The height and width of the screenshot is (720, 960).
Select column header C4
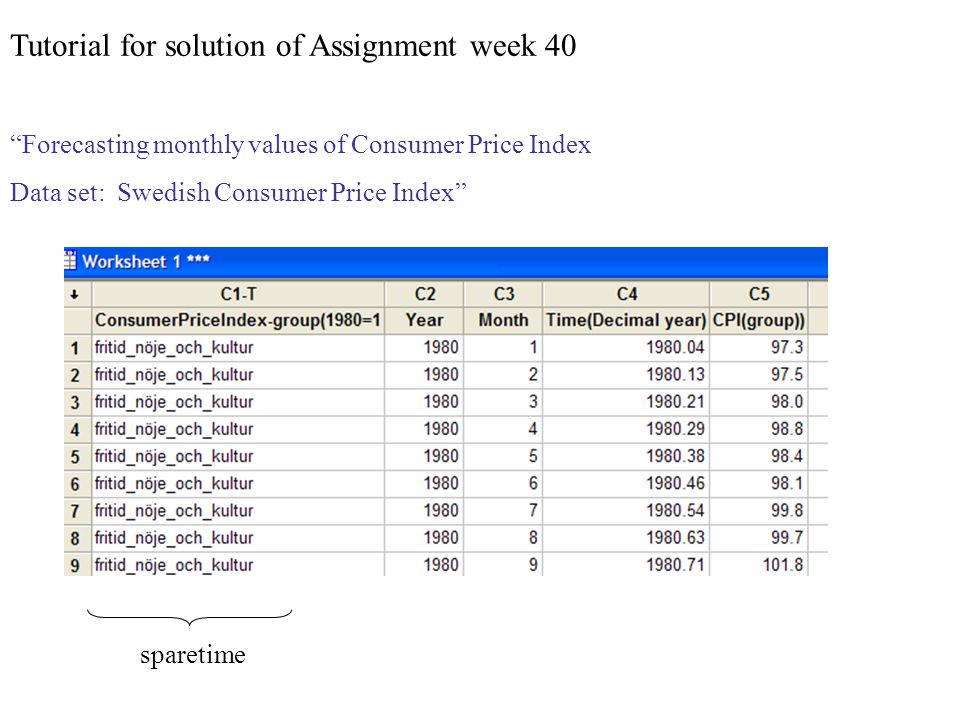click(626, 294)
